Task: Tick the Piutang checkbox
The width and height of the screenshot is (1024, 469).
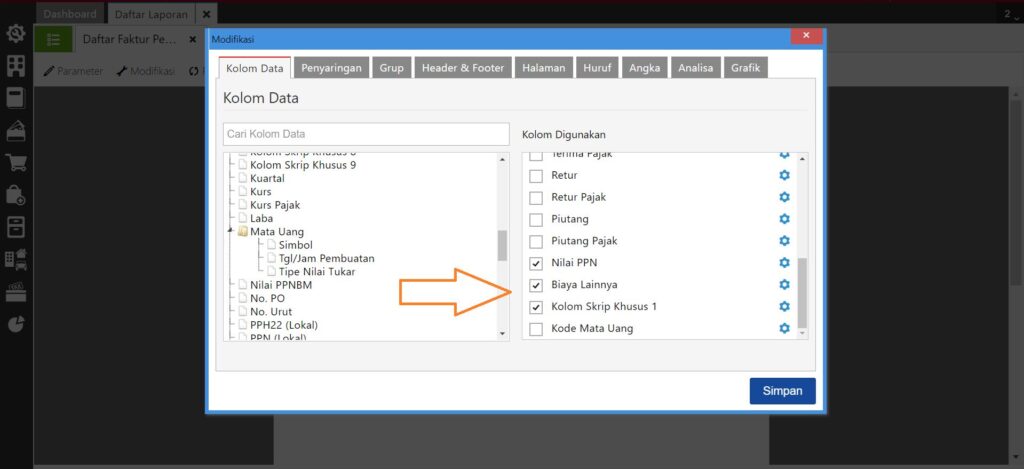Action: pos(536,219)
